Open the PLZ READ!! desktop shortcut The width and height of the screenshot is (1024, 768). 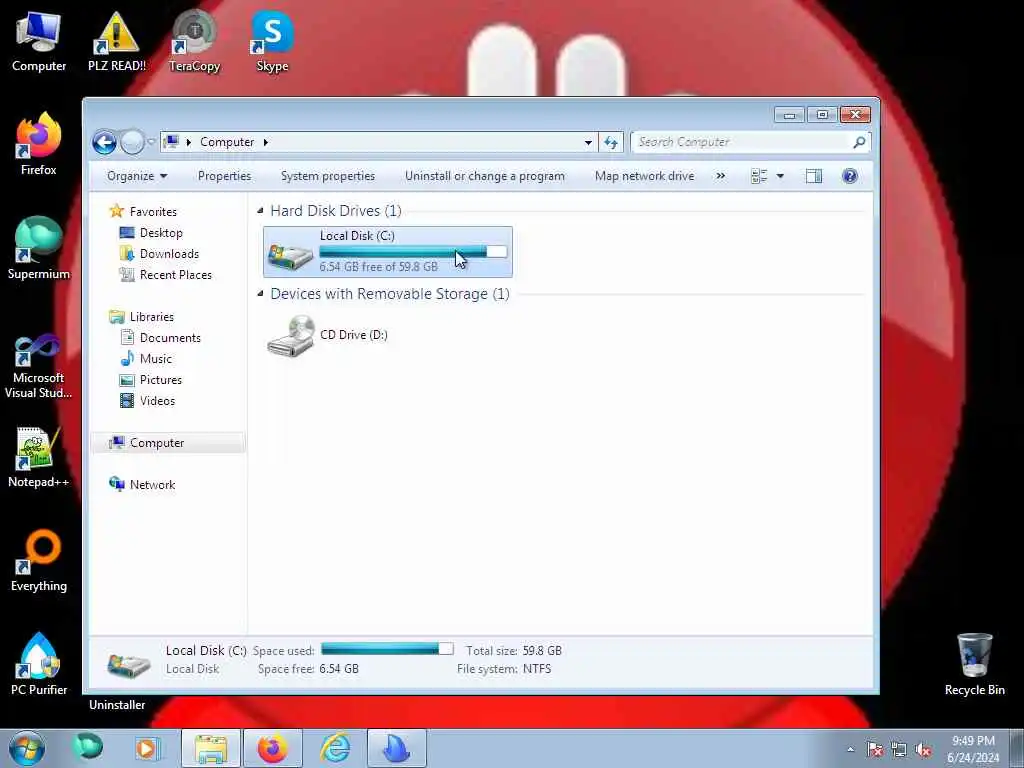click(x=117, y=42)
